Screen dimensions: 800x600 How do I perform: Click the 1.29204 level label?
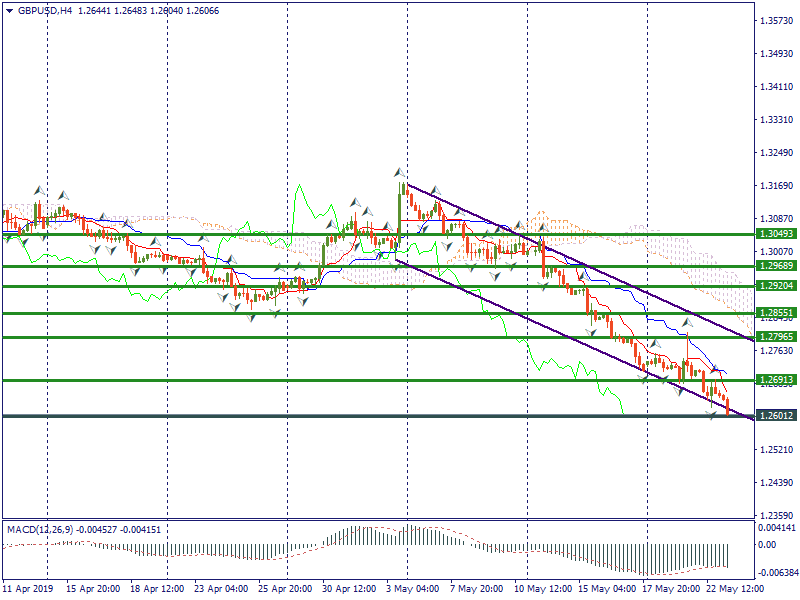click(776, 286)
